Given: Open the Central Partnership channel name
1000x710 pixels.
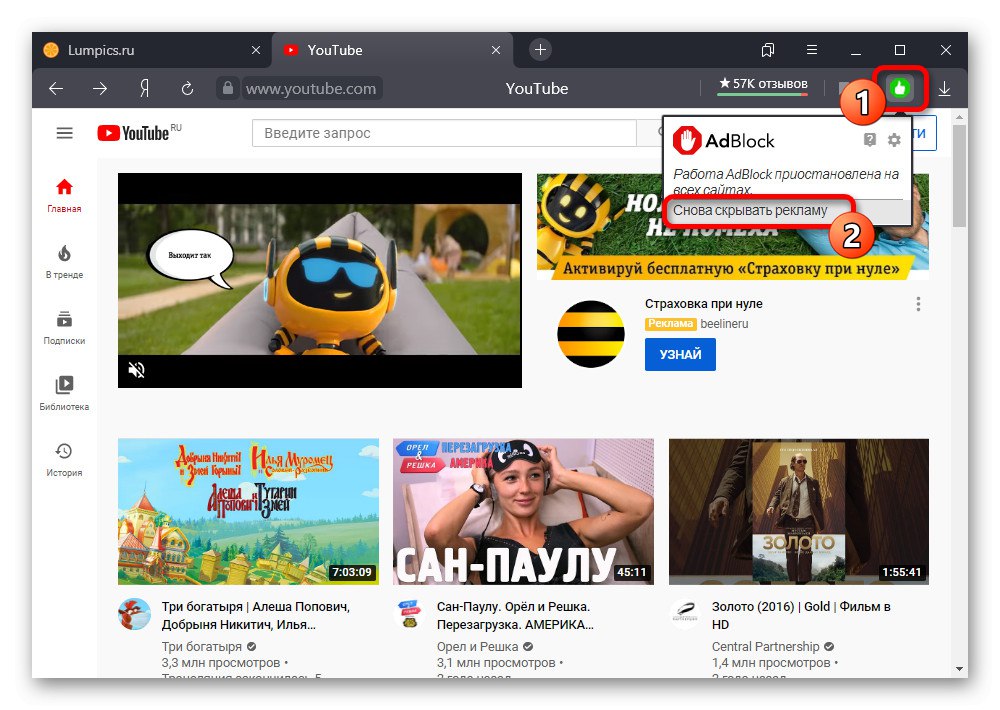Looking at the screenshot, I should pos(765,647).
